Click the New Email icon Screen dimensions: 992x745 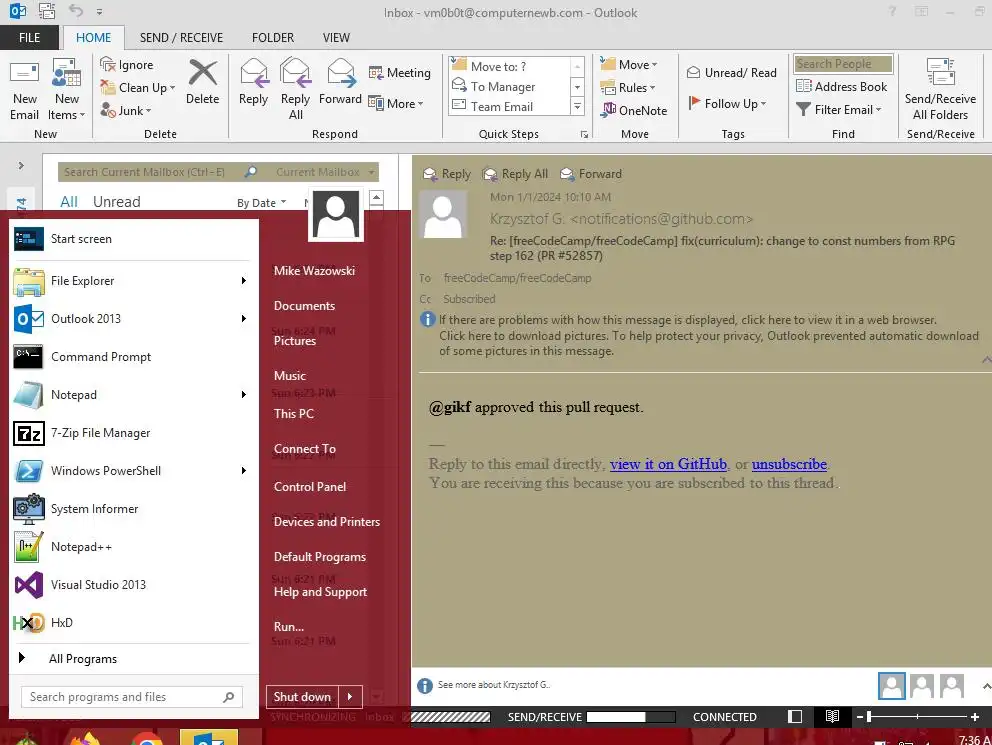(24, 90)
